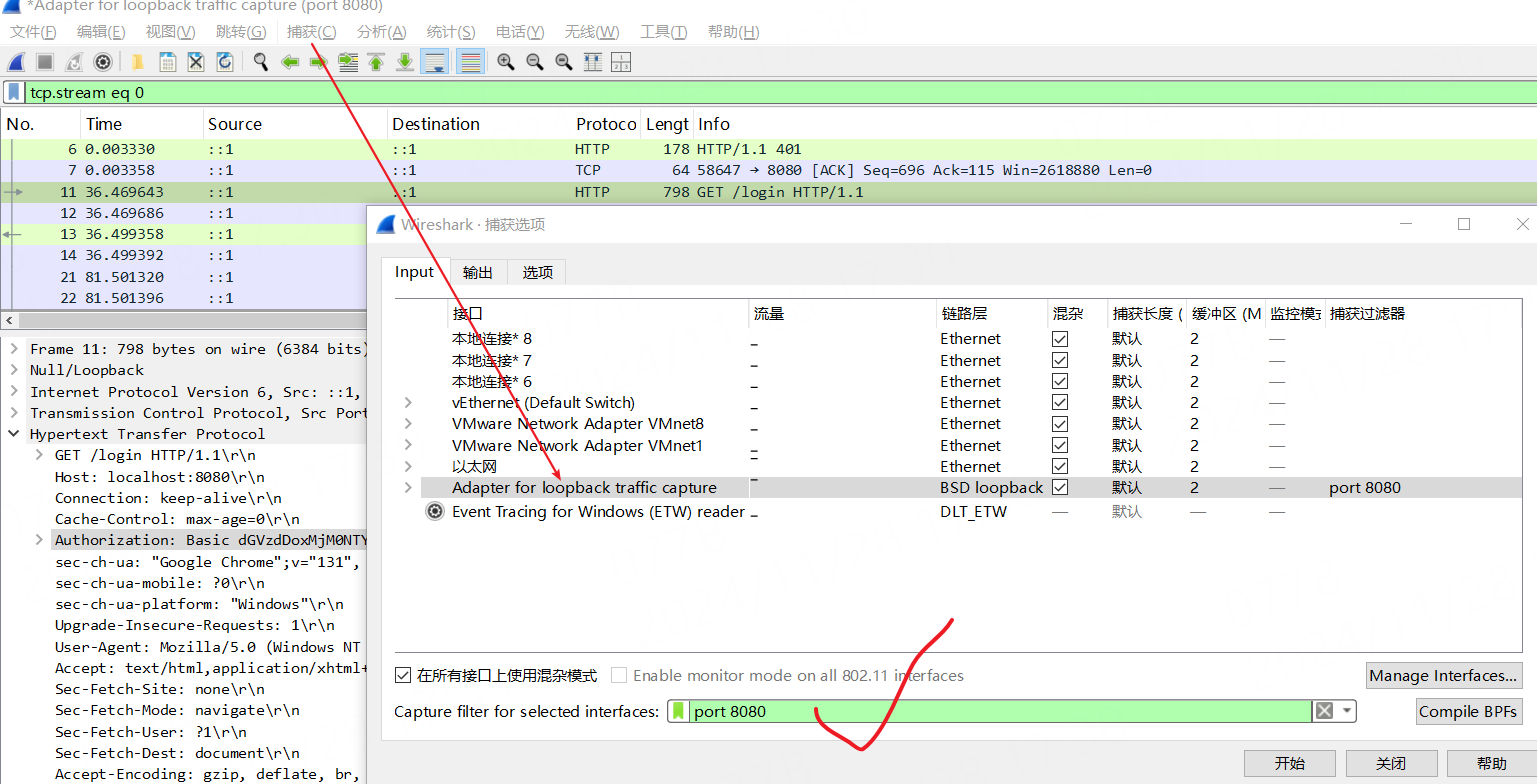Expand 以太网 interface row
Viewport: 1537px width, 784px height.
click(x=408, y=466)
